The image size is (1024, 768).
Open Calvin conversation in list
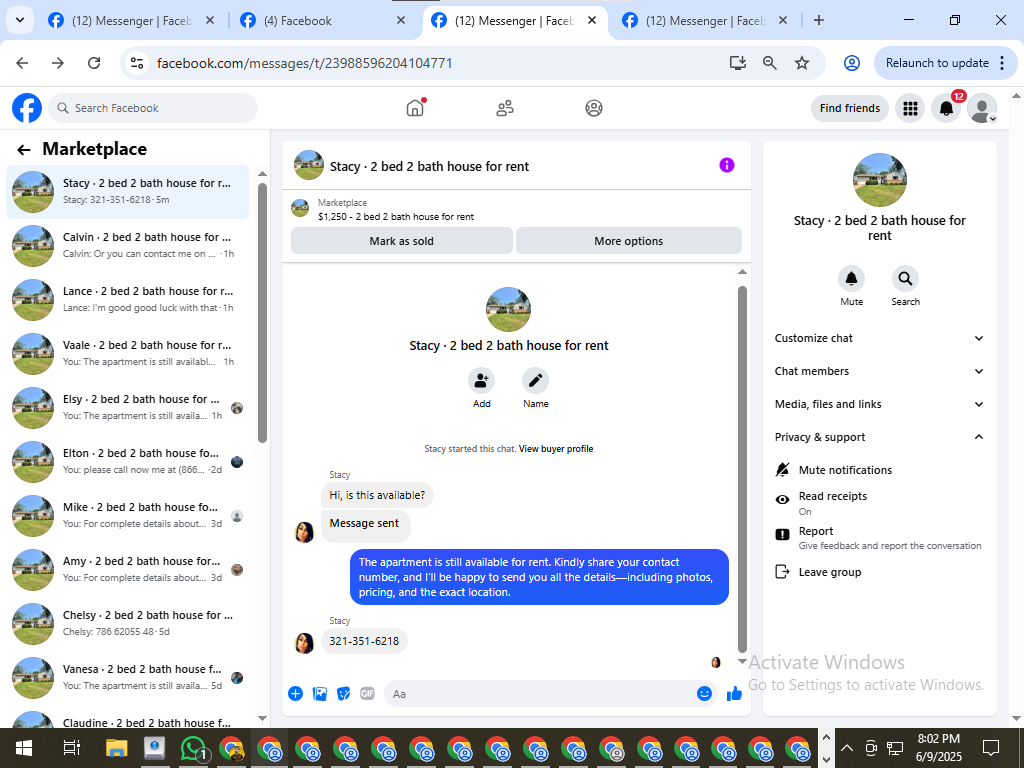tap(127, 246)
